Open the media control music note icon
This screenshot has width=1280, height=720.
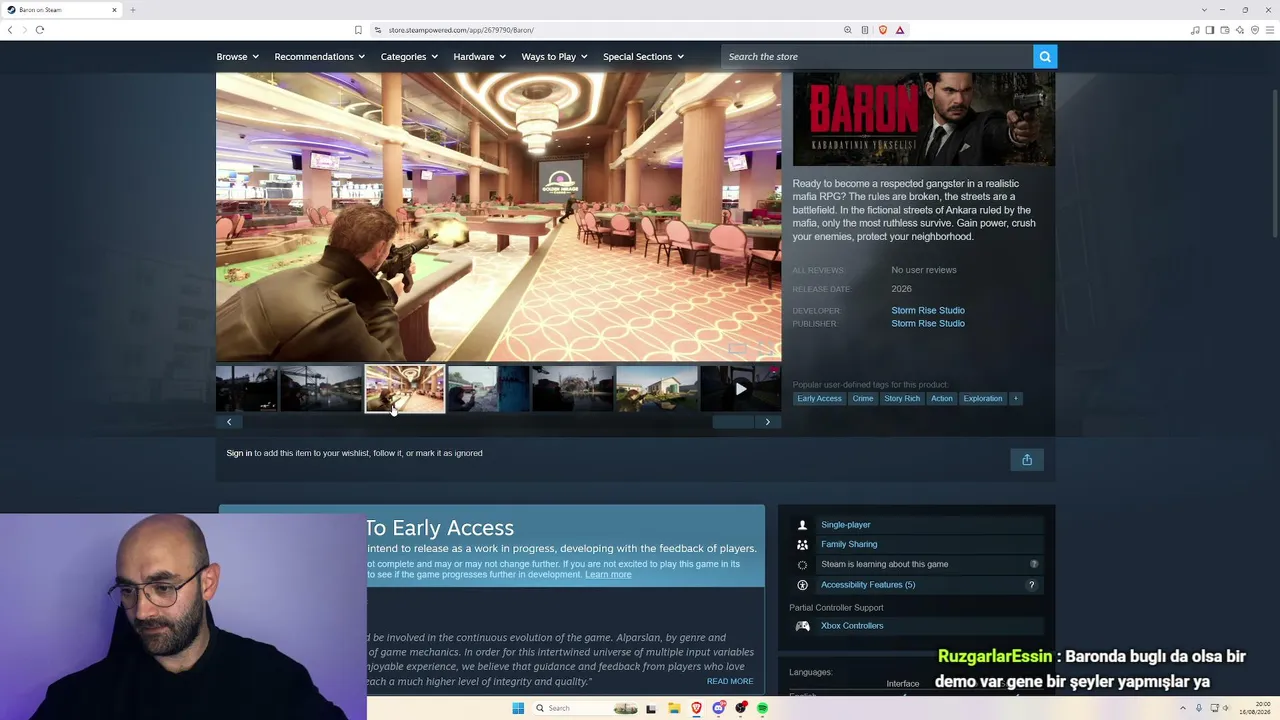pyautogui.click(x=1195, y=30)
